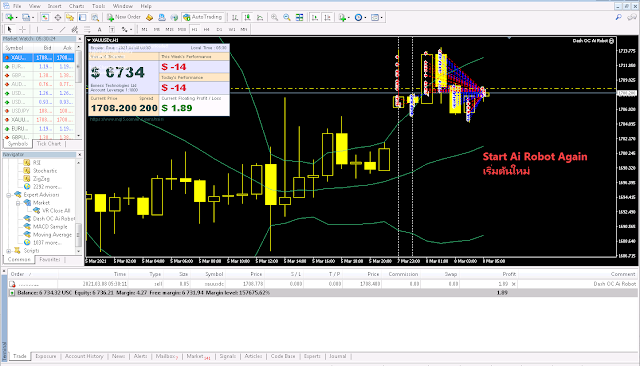Select the Vertical Line drawing tool
640x366 pixels.
(x=37, y=29)
